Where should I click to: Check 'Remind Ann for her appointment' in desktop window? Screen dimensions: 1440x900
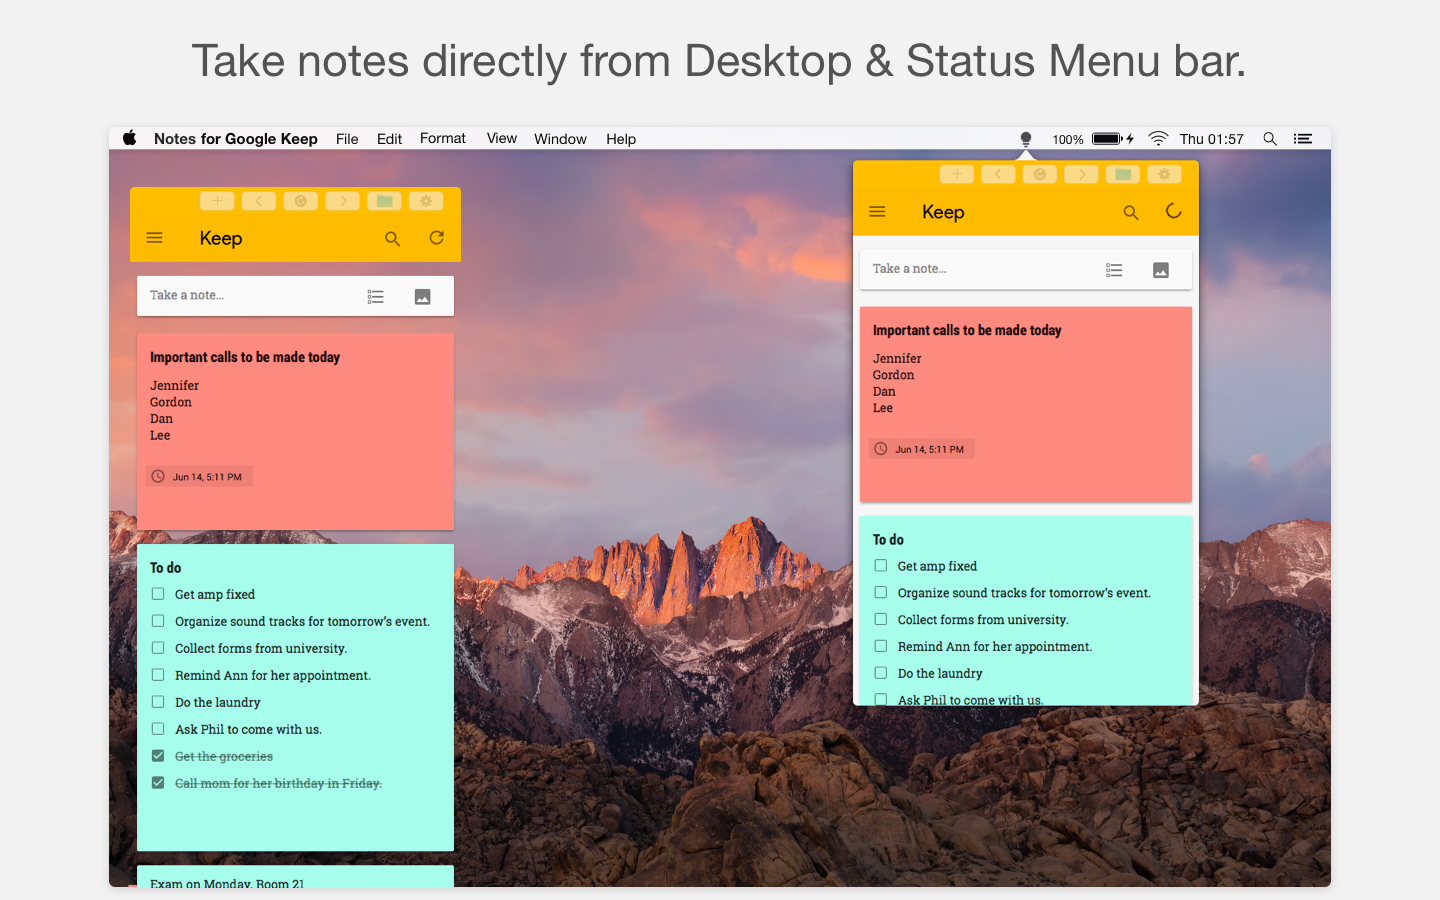(x=158, y=675)
